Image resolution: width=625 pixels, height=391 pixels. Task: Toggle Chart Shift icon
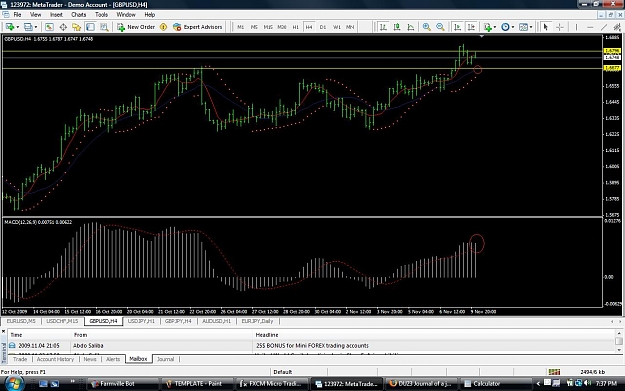point(471,27)
